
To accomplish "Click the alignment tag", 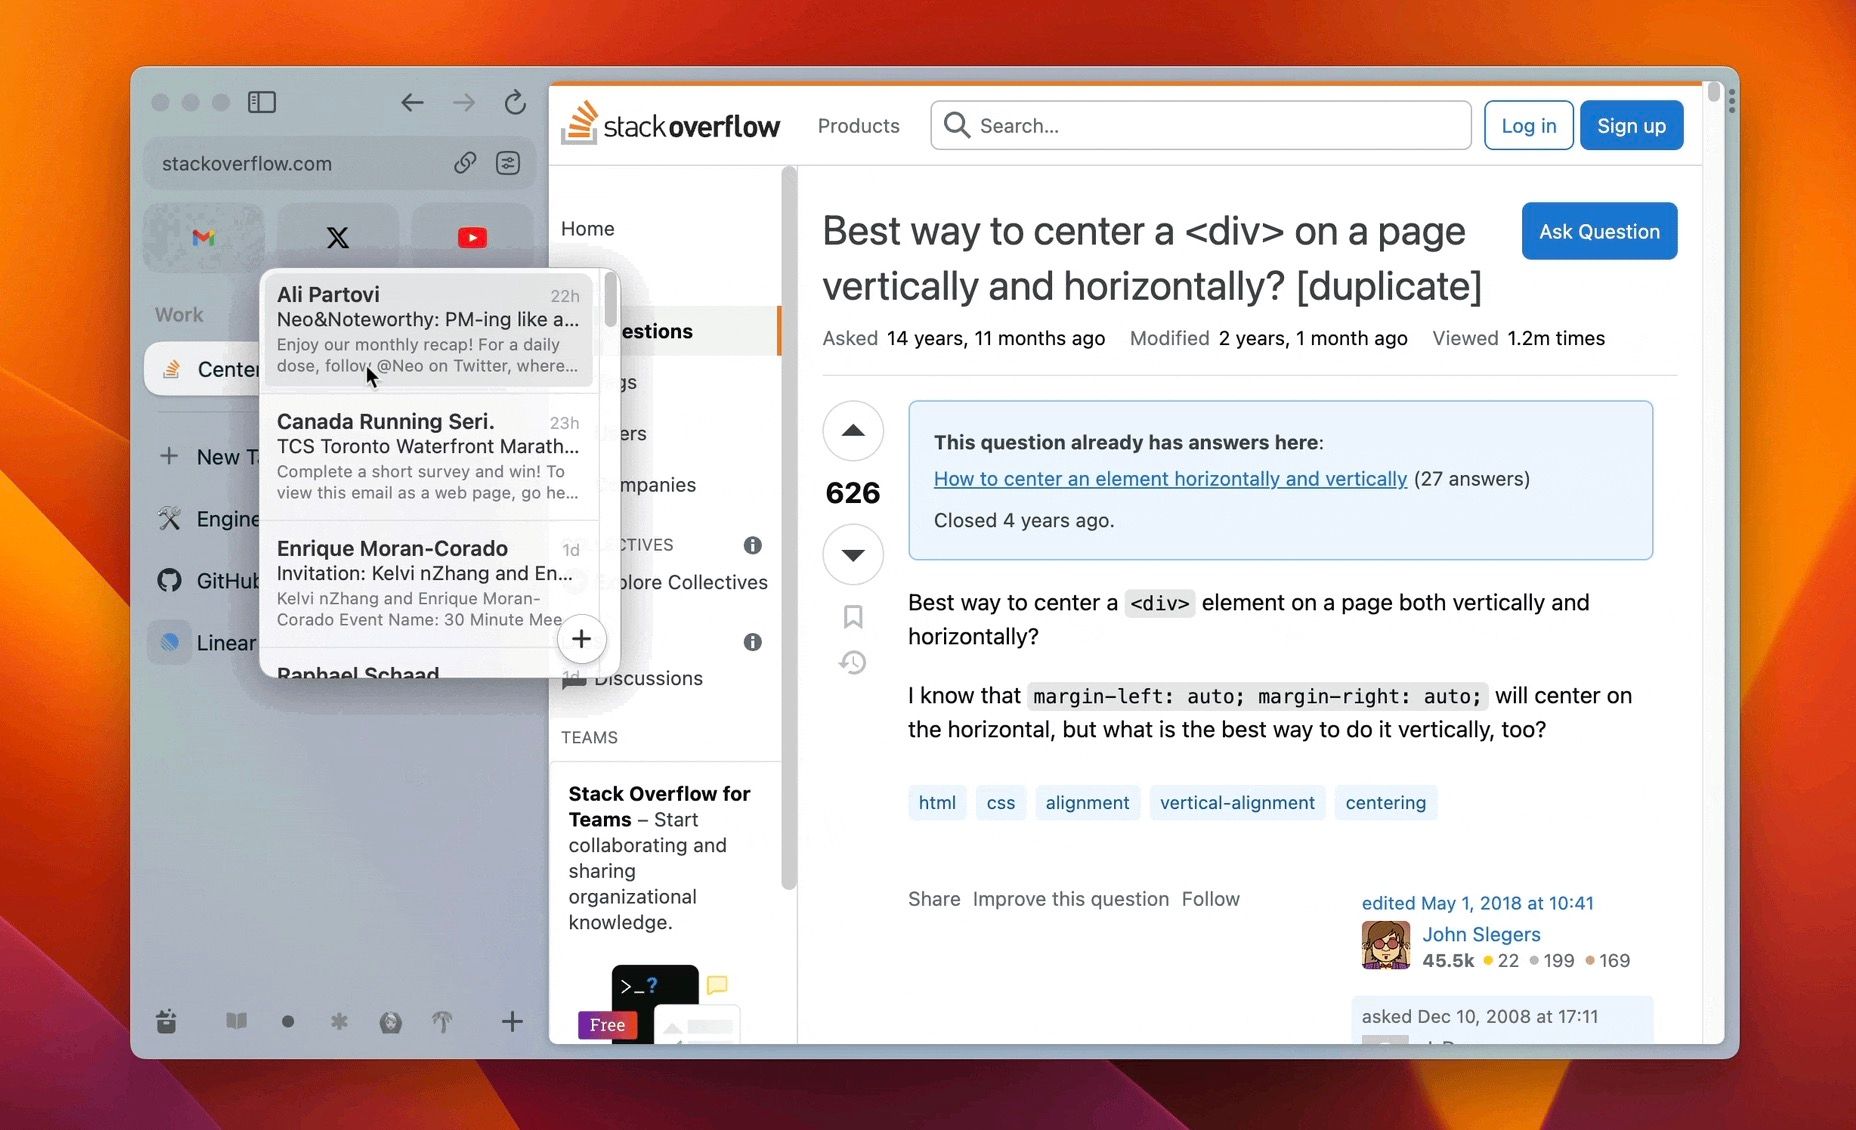I will pyautogui.click(x=1087, y=803).
